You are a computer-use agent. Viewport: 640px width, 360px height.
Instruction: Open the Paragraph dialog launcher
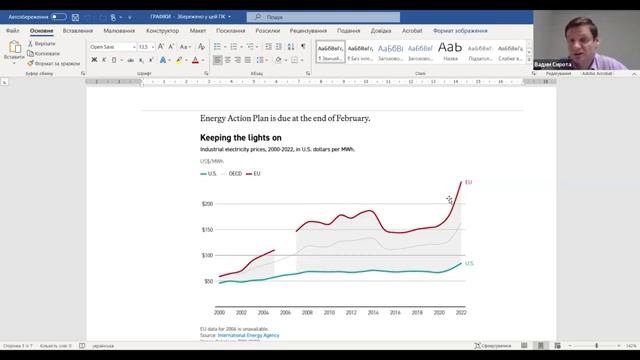308,73
